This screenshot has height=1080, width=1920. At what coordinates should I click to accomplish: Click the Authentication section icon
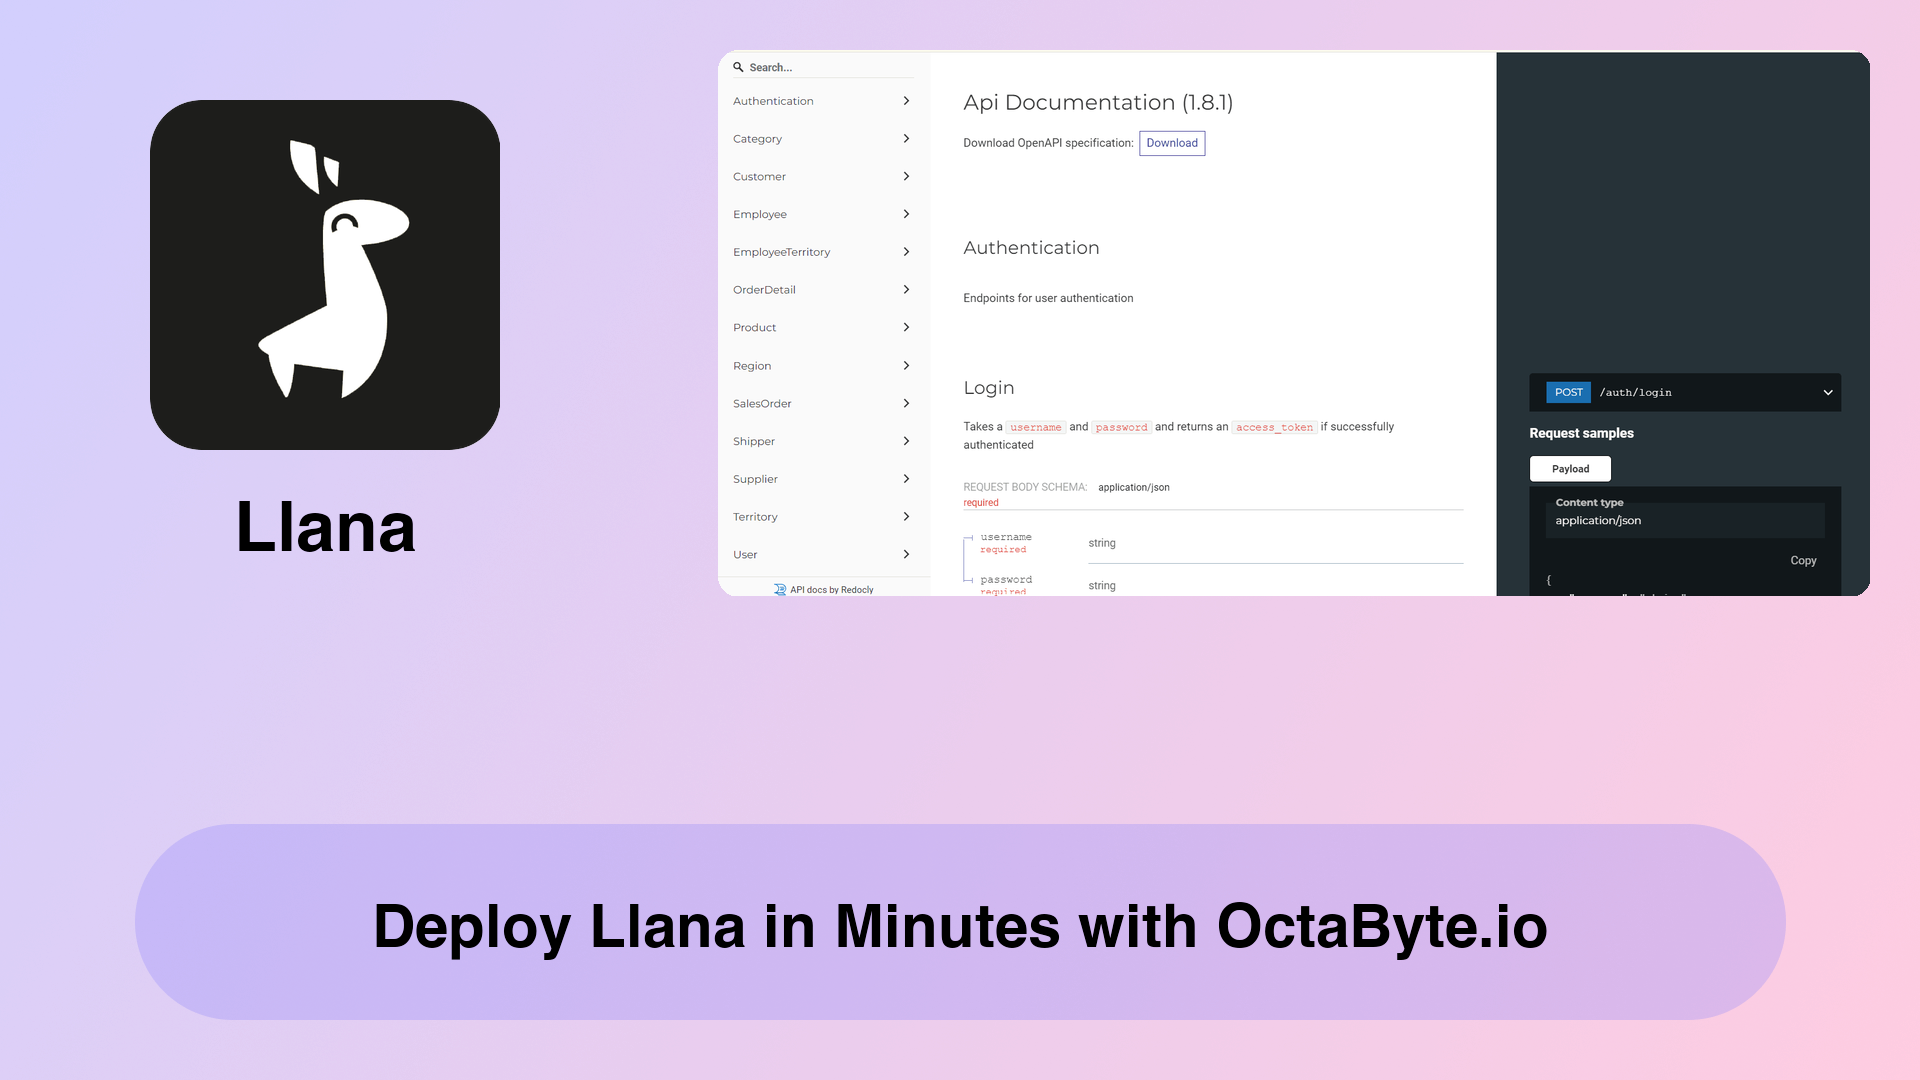906,100
